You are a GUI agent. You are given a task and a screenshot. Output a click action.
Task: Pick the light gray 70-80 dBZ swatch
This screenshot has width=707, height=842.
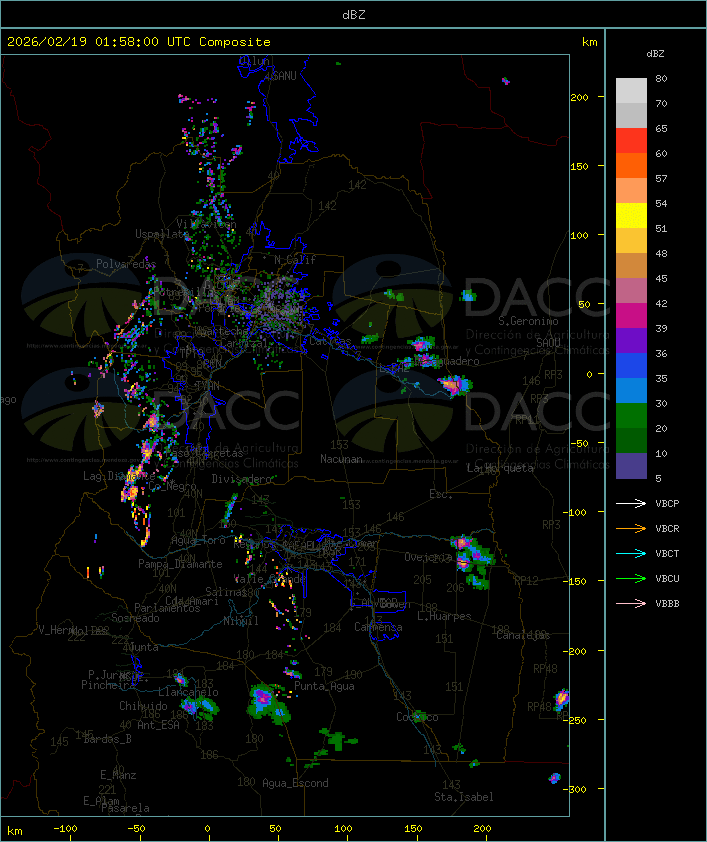point(631,91)
